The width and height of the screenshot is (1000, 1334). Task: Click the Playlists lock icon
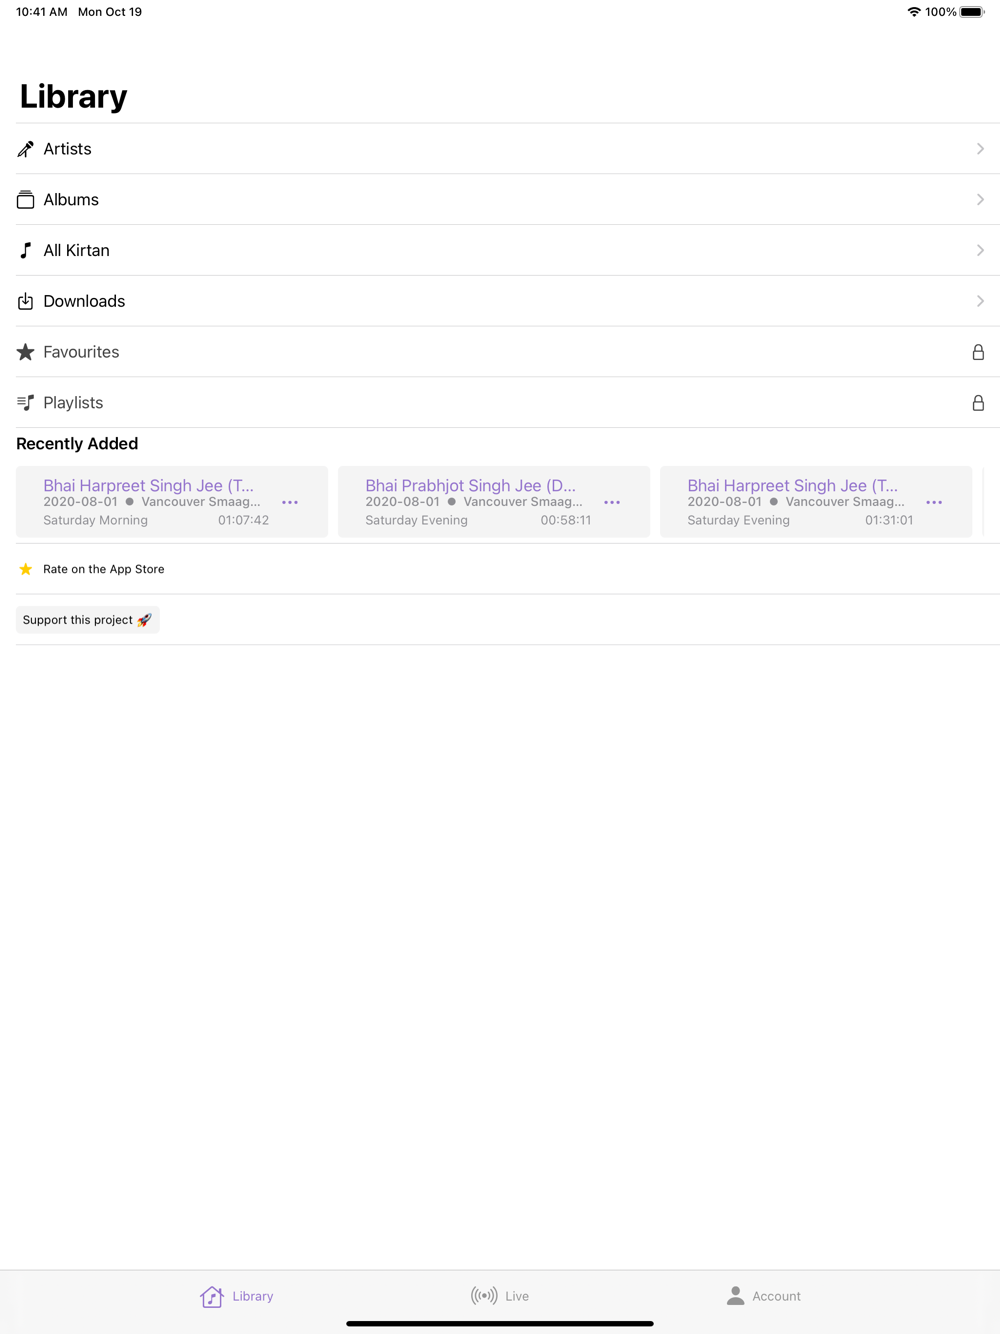pyautogui.click(x=978, y=403)
